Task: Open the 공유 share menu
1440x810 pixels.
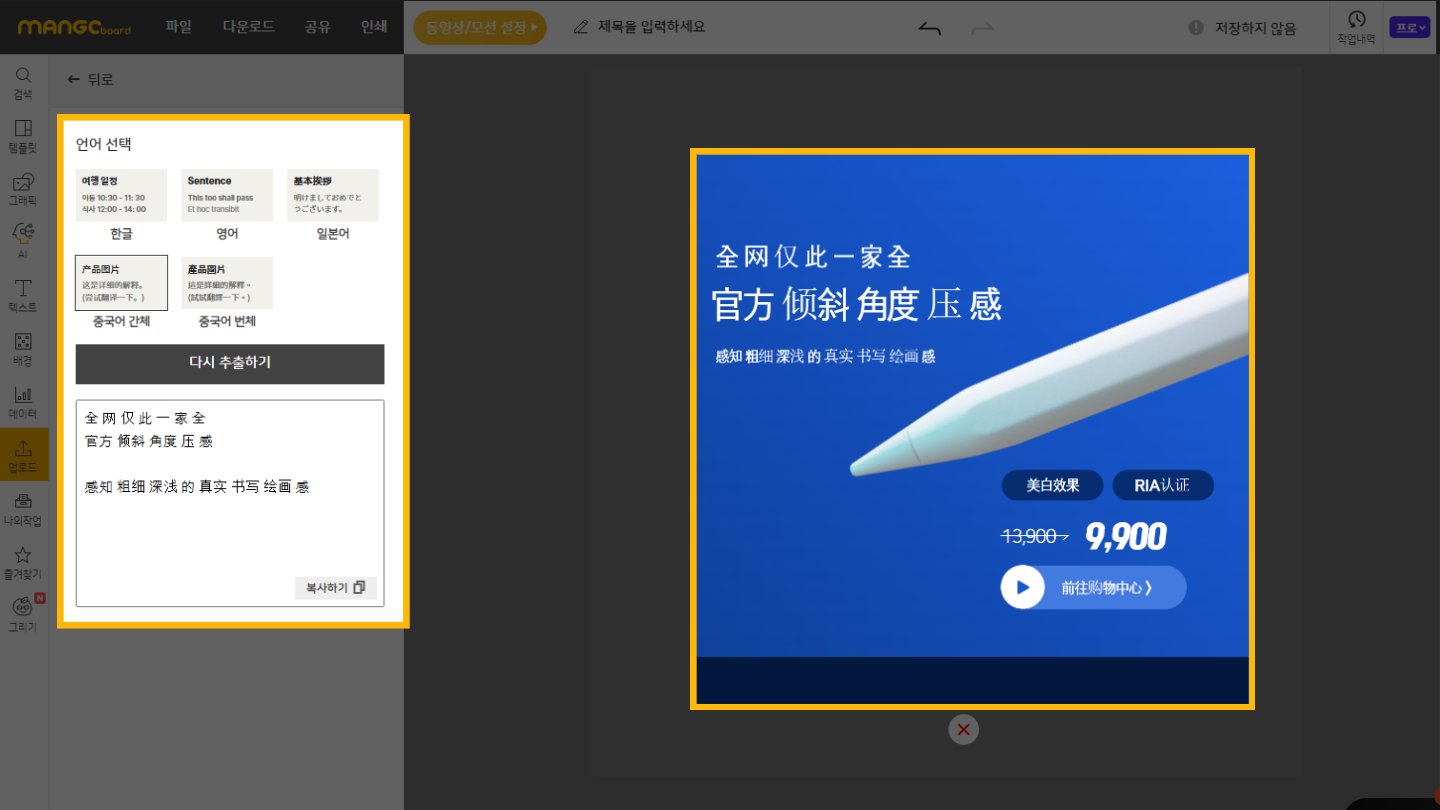Action: click(318, 27)
